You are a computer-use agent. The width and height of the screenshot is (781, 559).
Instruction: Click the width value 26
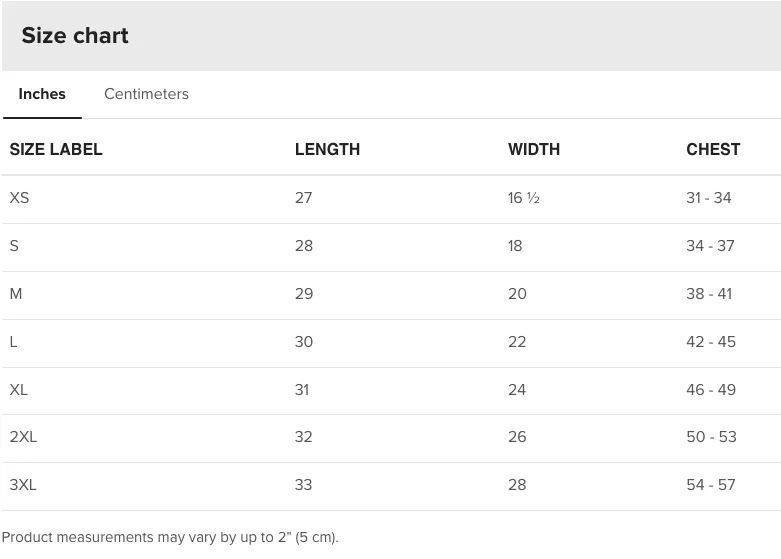[x=517, y=436]
